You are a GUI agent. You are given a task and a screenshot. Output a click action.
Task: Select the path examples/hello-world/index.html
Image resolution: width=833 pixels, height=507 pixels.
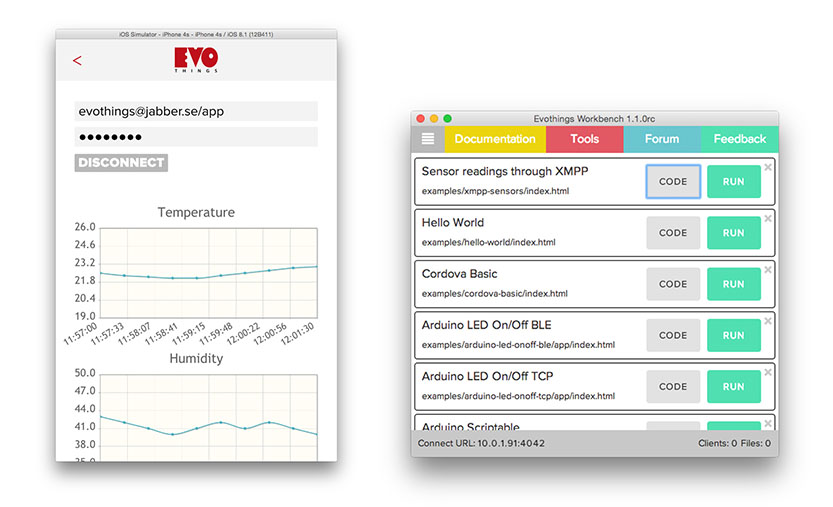(x=488, y=242)
